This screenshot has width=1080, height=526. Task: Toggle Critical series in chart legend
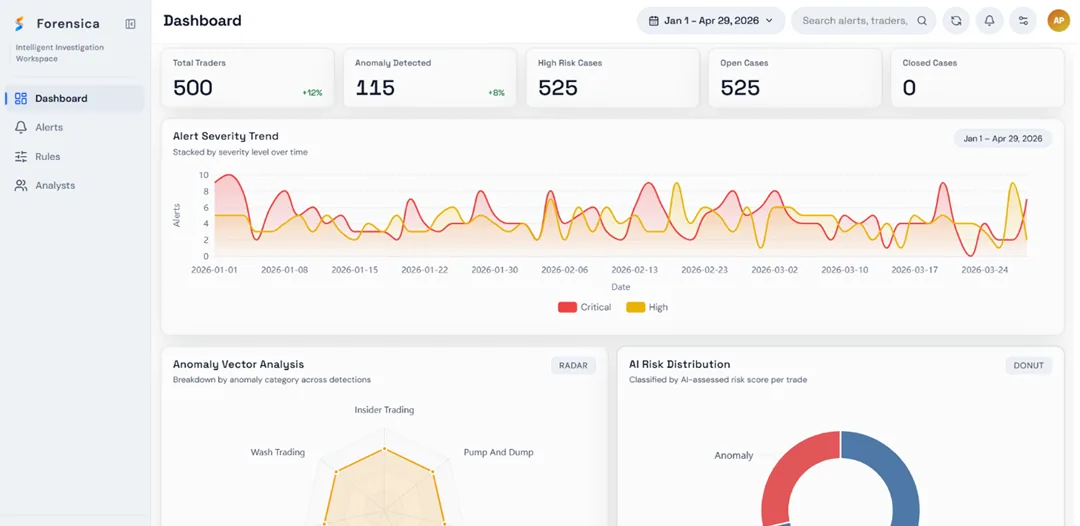584,307
